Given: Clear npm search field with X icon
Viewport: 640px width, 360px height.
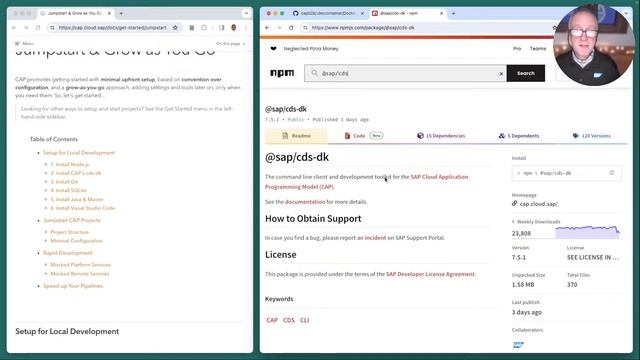Looking at the screenshot, I should tap(501, 73).
